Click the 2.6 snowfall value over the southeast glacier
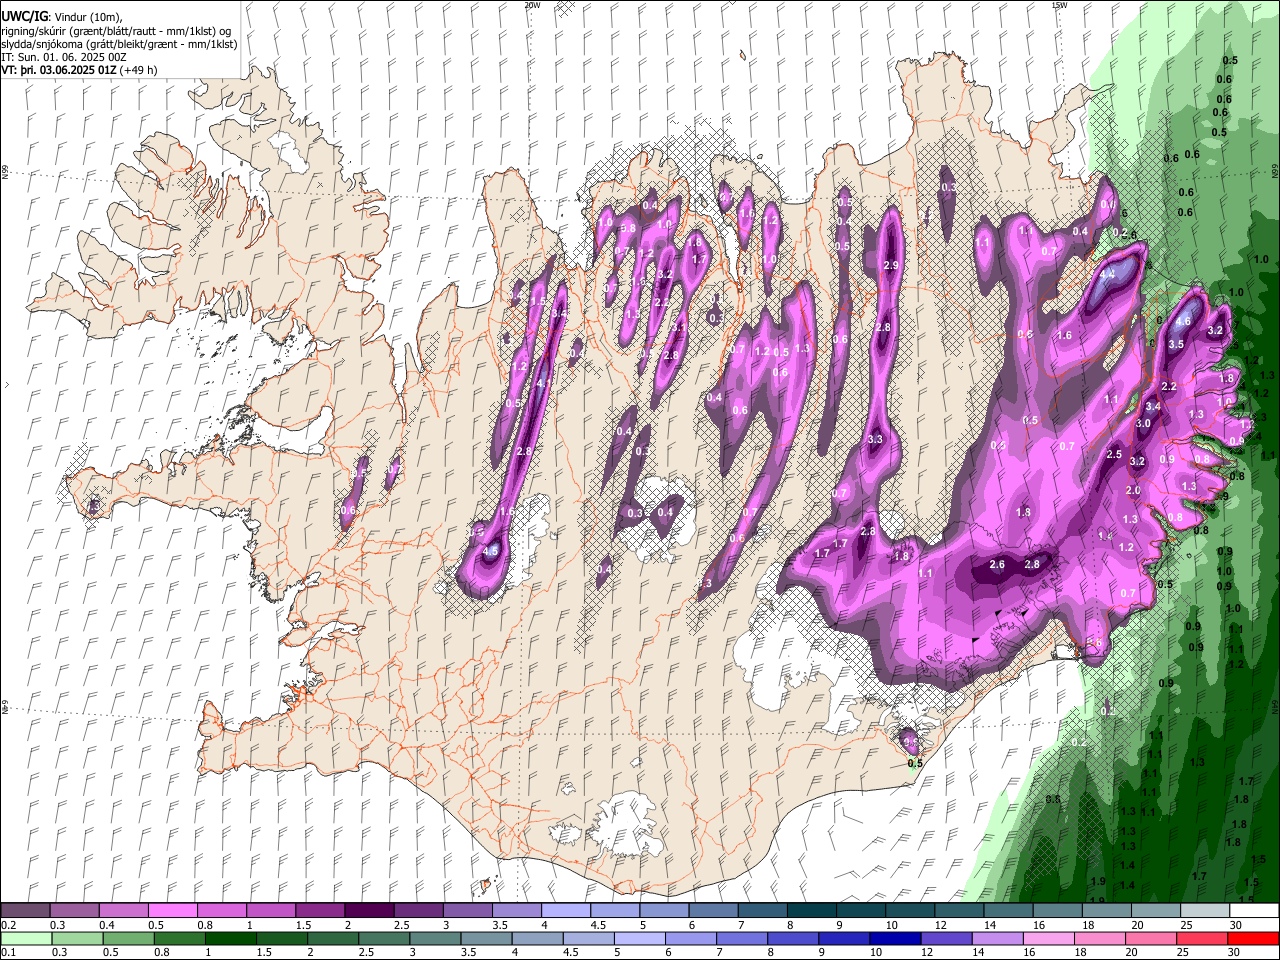The height and width of the screenshot is (960, 1280). [x=997, y=565]
